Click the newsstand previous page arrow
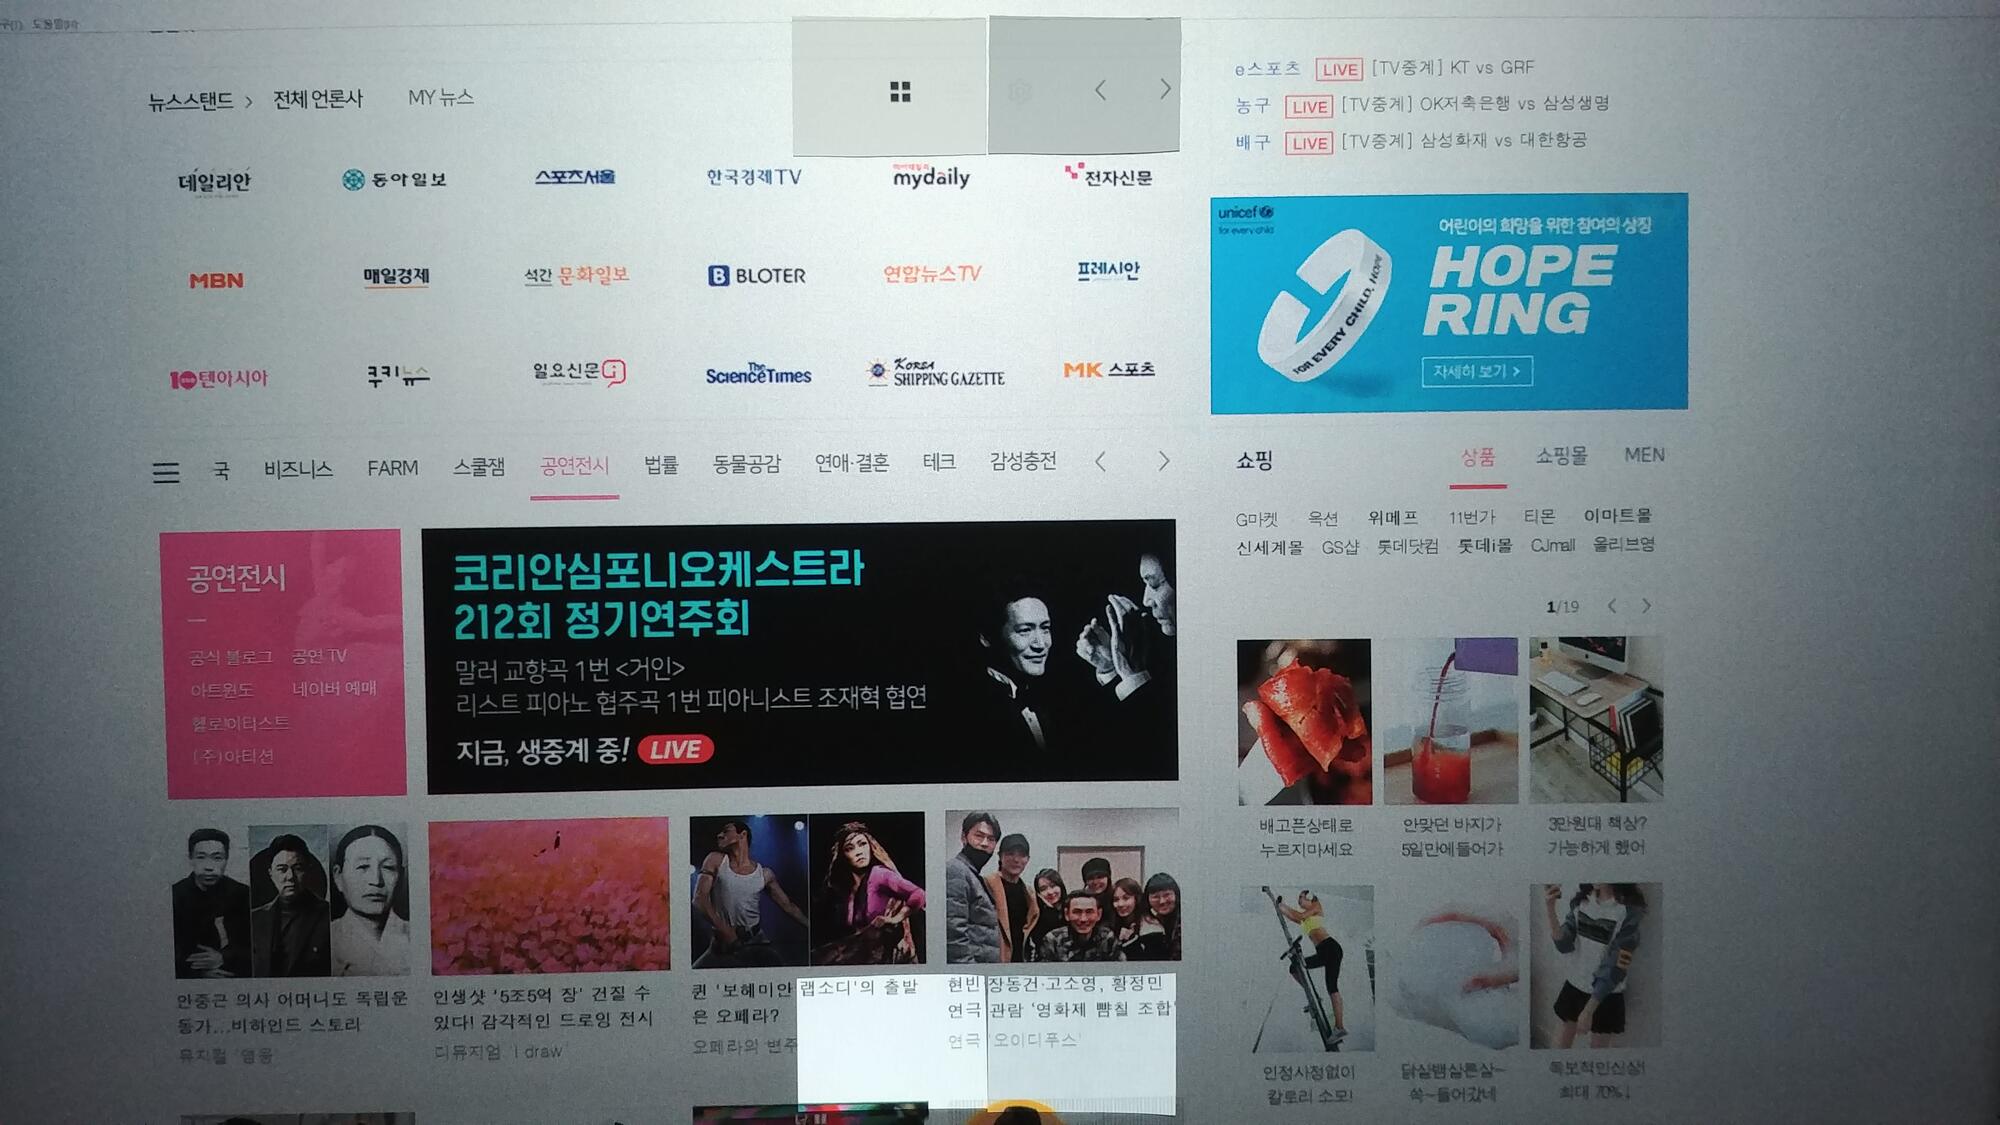2000x1125 pixels. click(x=1100, y=90)
